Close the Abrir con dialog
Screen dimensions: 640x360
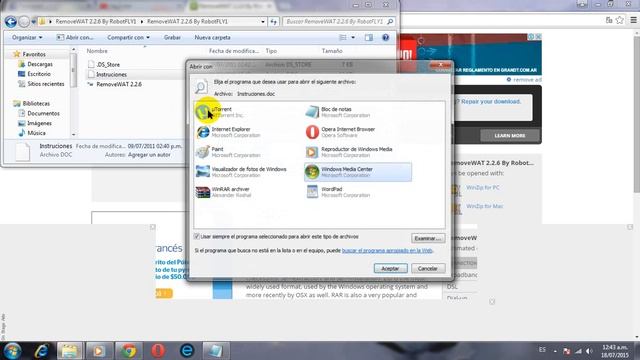click(440, 65)
